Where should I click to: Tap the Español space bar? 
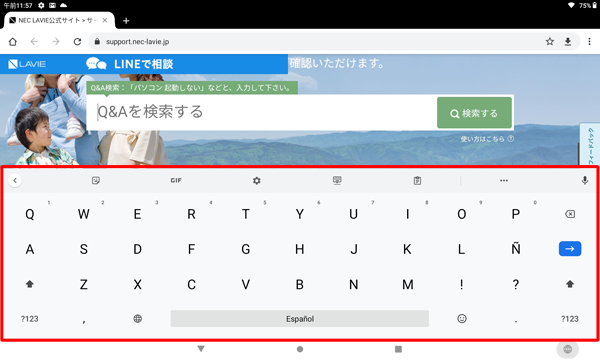coord(300,319)
